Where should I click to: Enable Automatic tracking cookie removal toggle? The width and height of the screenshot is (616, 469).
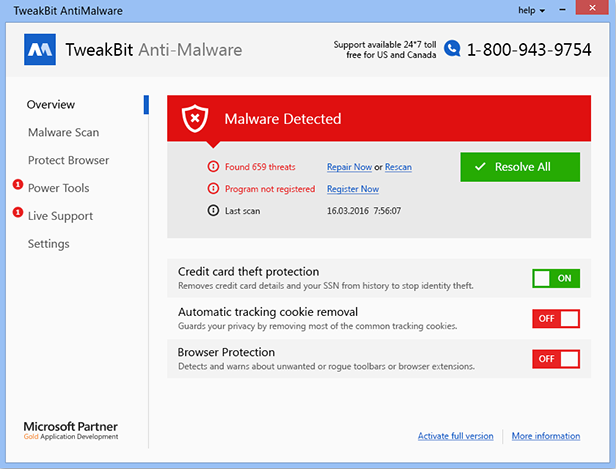point(556,319)
